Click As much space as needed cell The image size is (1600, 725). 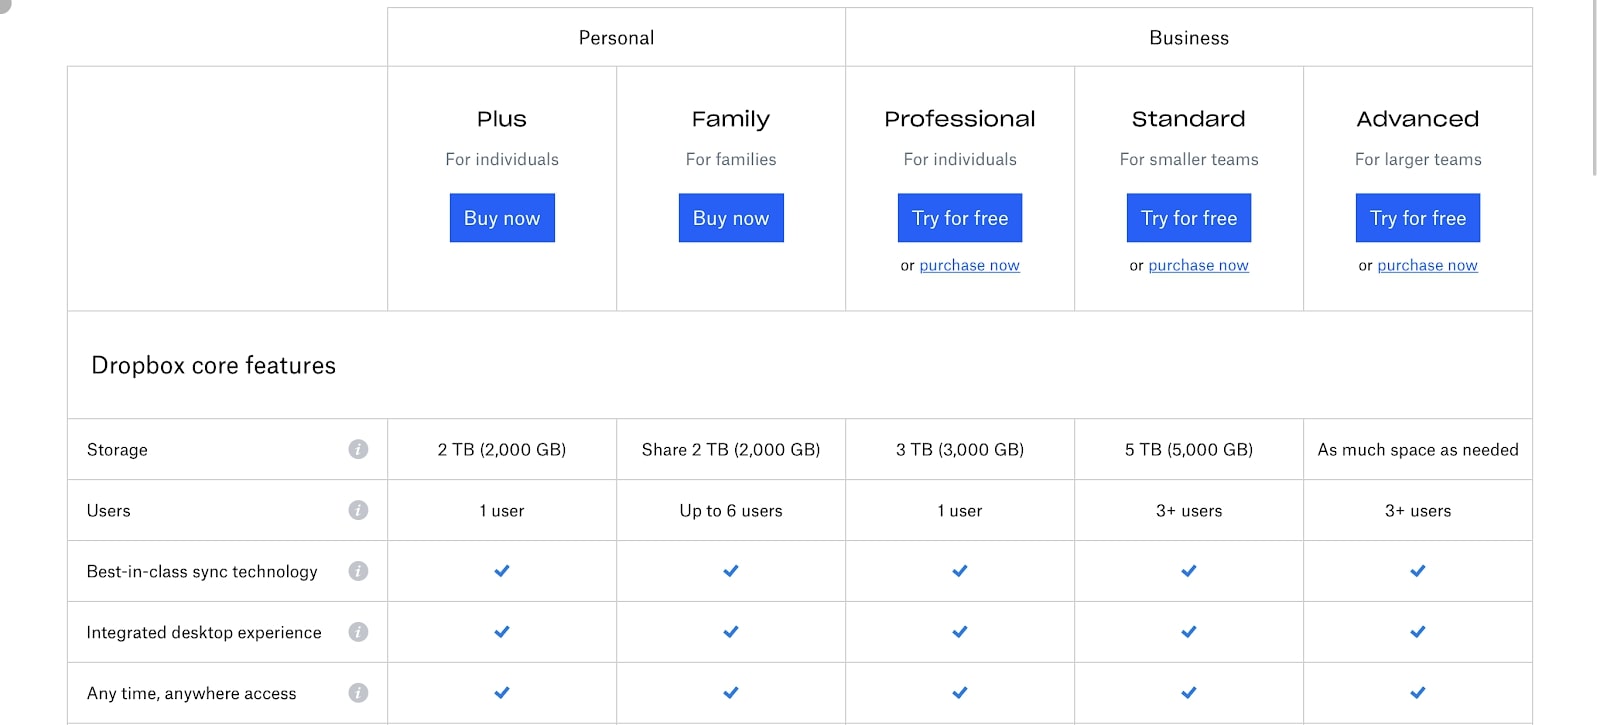tap(1418, 450)
